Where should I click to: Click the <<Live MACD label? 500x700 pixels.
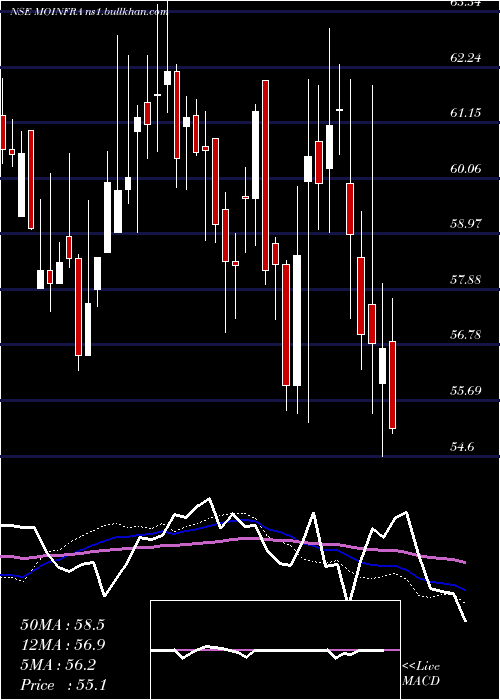tap(421, 674)
